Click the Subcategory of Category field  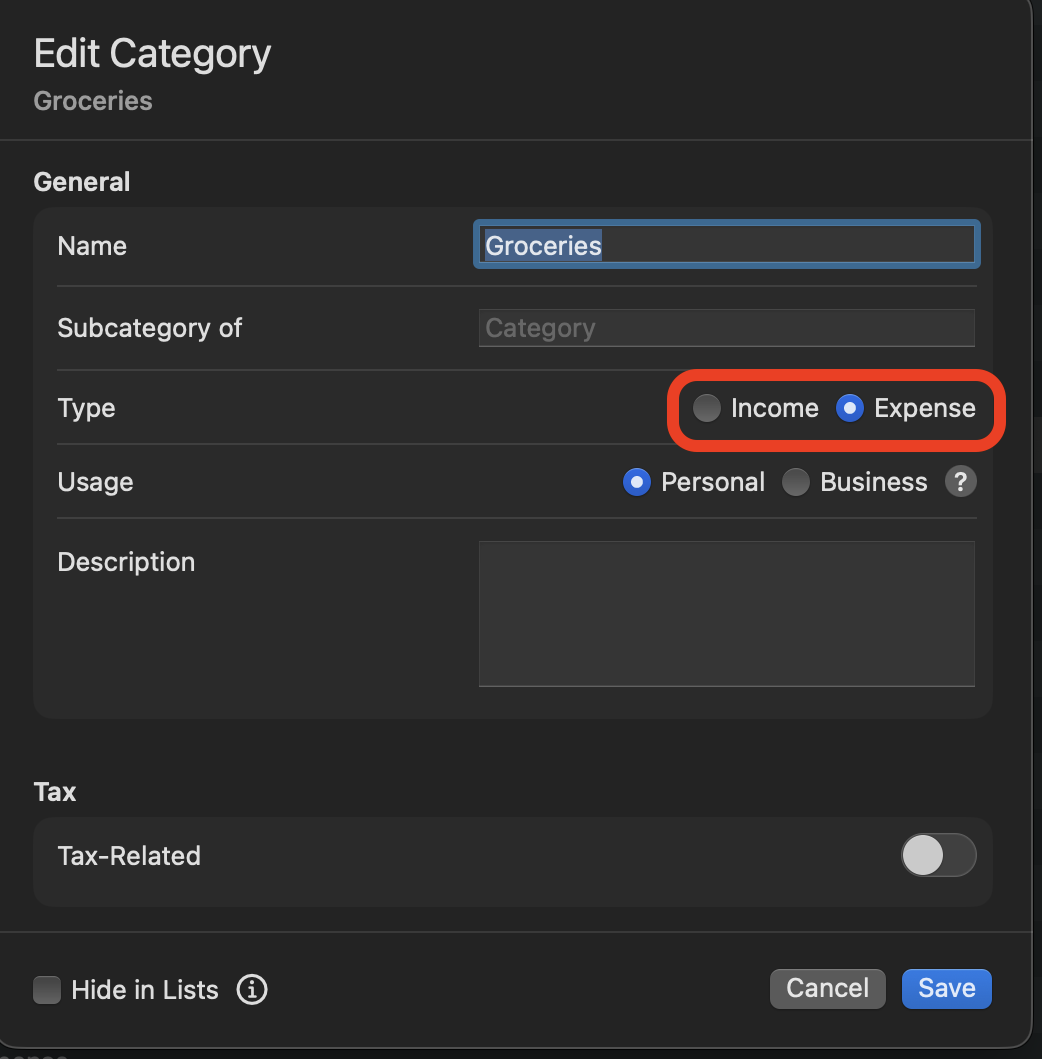[x=726, y=328]
